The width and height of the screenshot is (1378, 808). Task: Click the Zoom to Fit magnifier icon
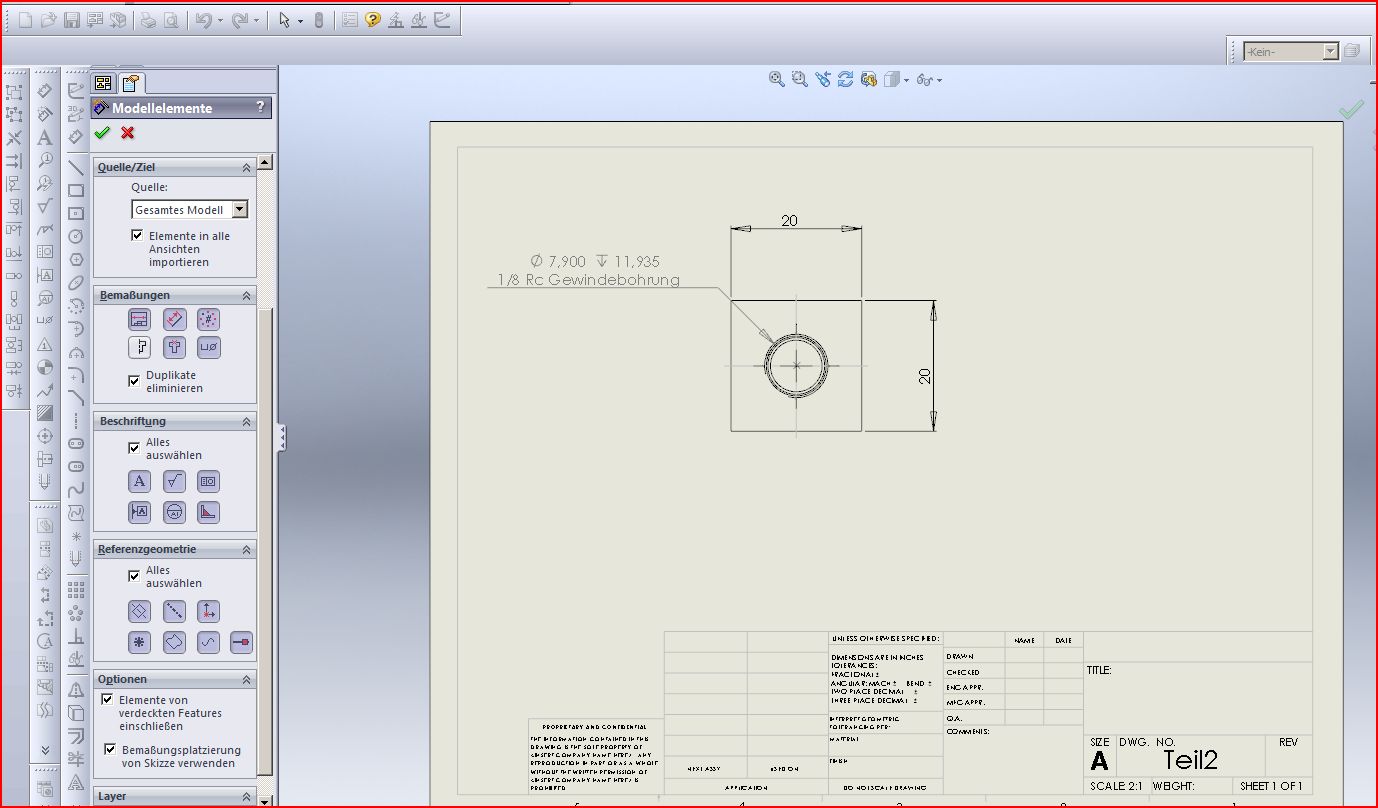coord(776,80)
